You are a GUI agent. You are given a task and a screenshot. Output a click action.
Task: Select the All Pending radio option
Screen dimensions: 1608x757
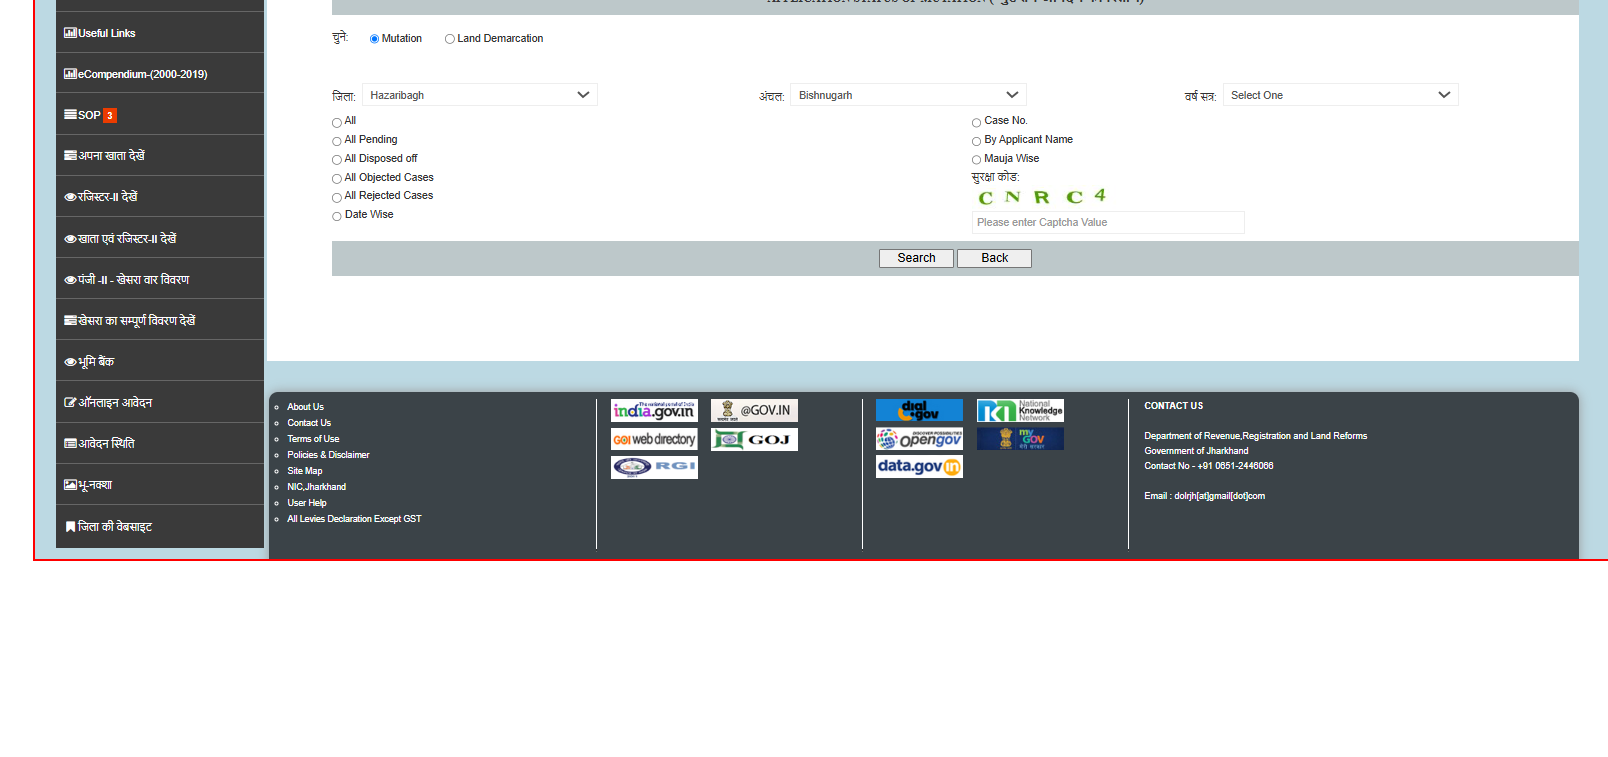(x=337, y=141)
